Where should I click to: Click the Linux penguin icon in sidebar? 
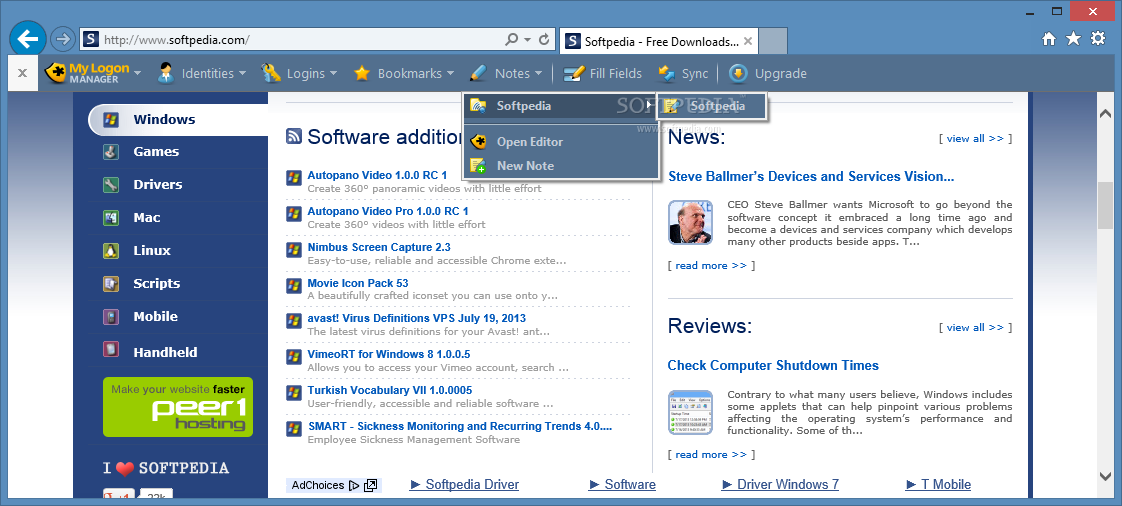point(111,250)
